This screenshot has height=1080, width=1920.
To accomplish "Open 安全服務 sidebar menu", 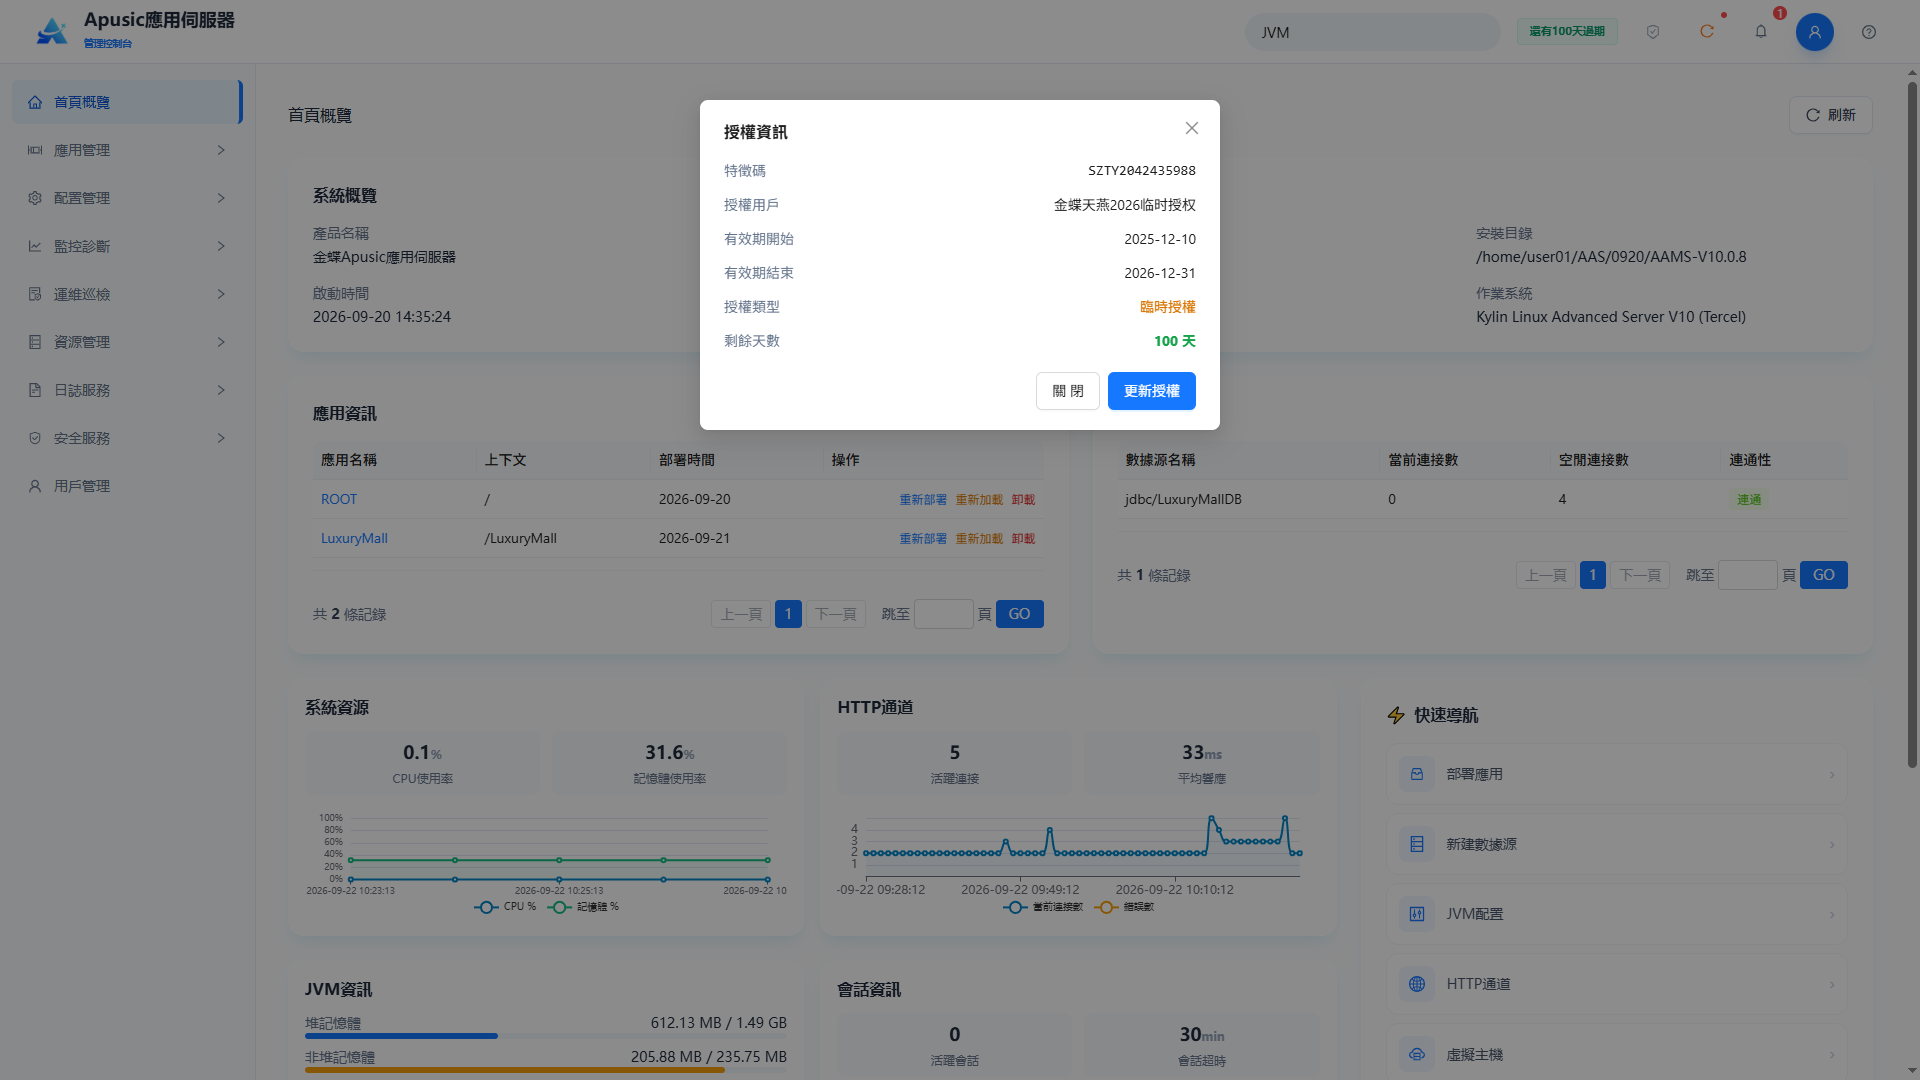I will pos(127,438).
